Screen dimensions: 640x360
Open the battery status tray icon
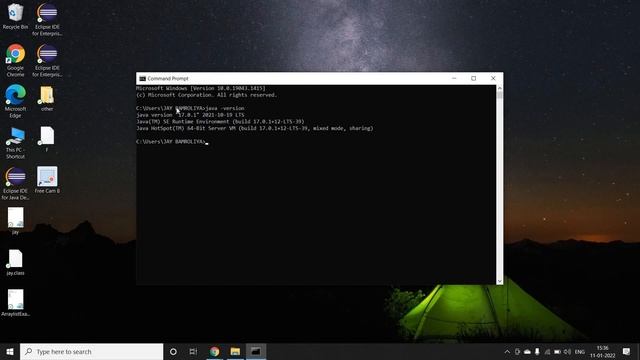(557, 352)
